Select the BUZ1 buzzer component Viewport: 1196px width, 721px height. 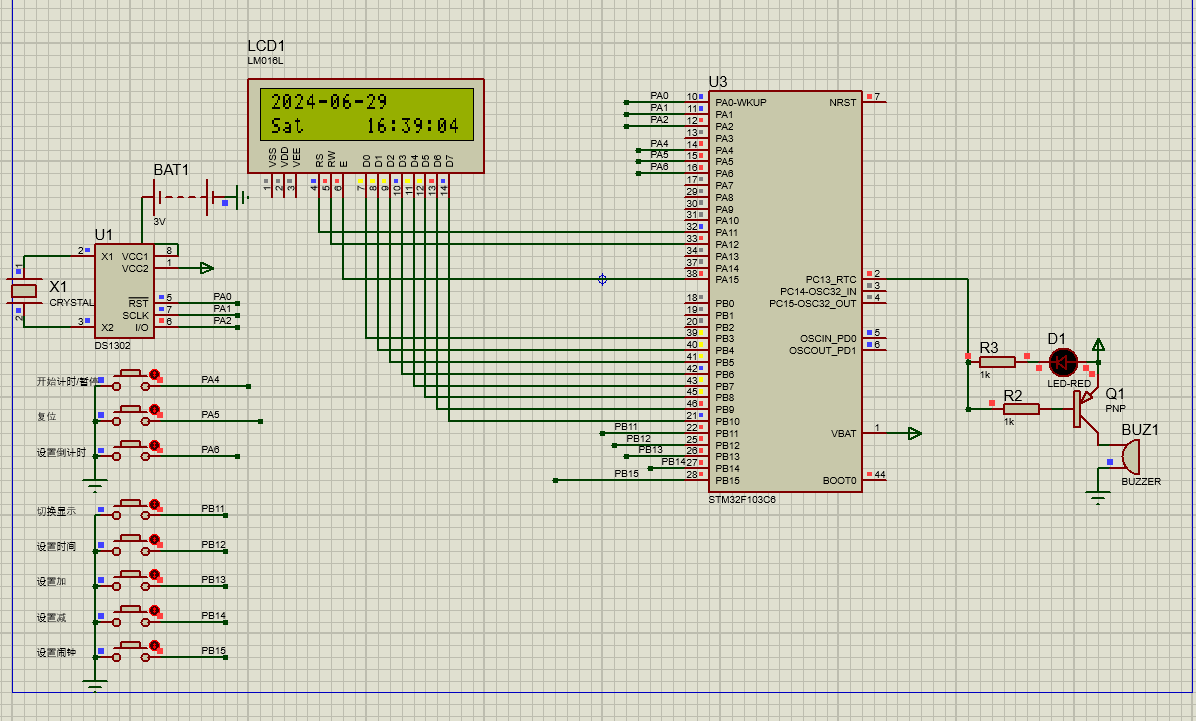point(1130,457)
